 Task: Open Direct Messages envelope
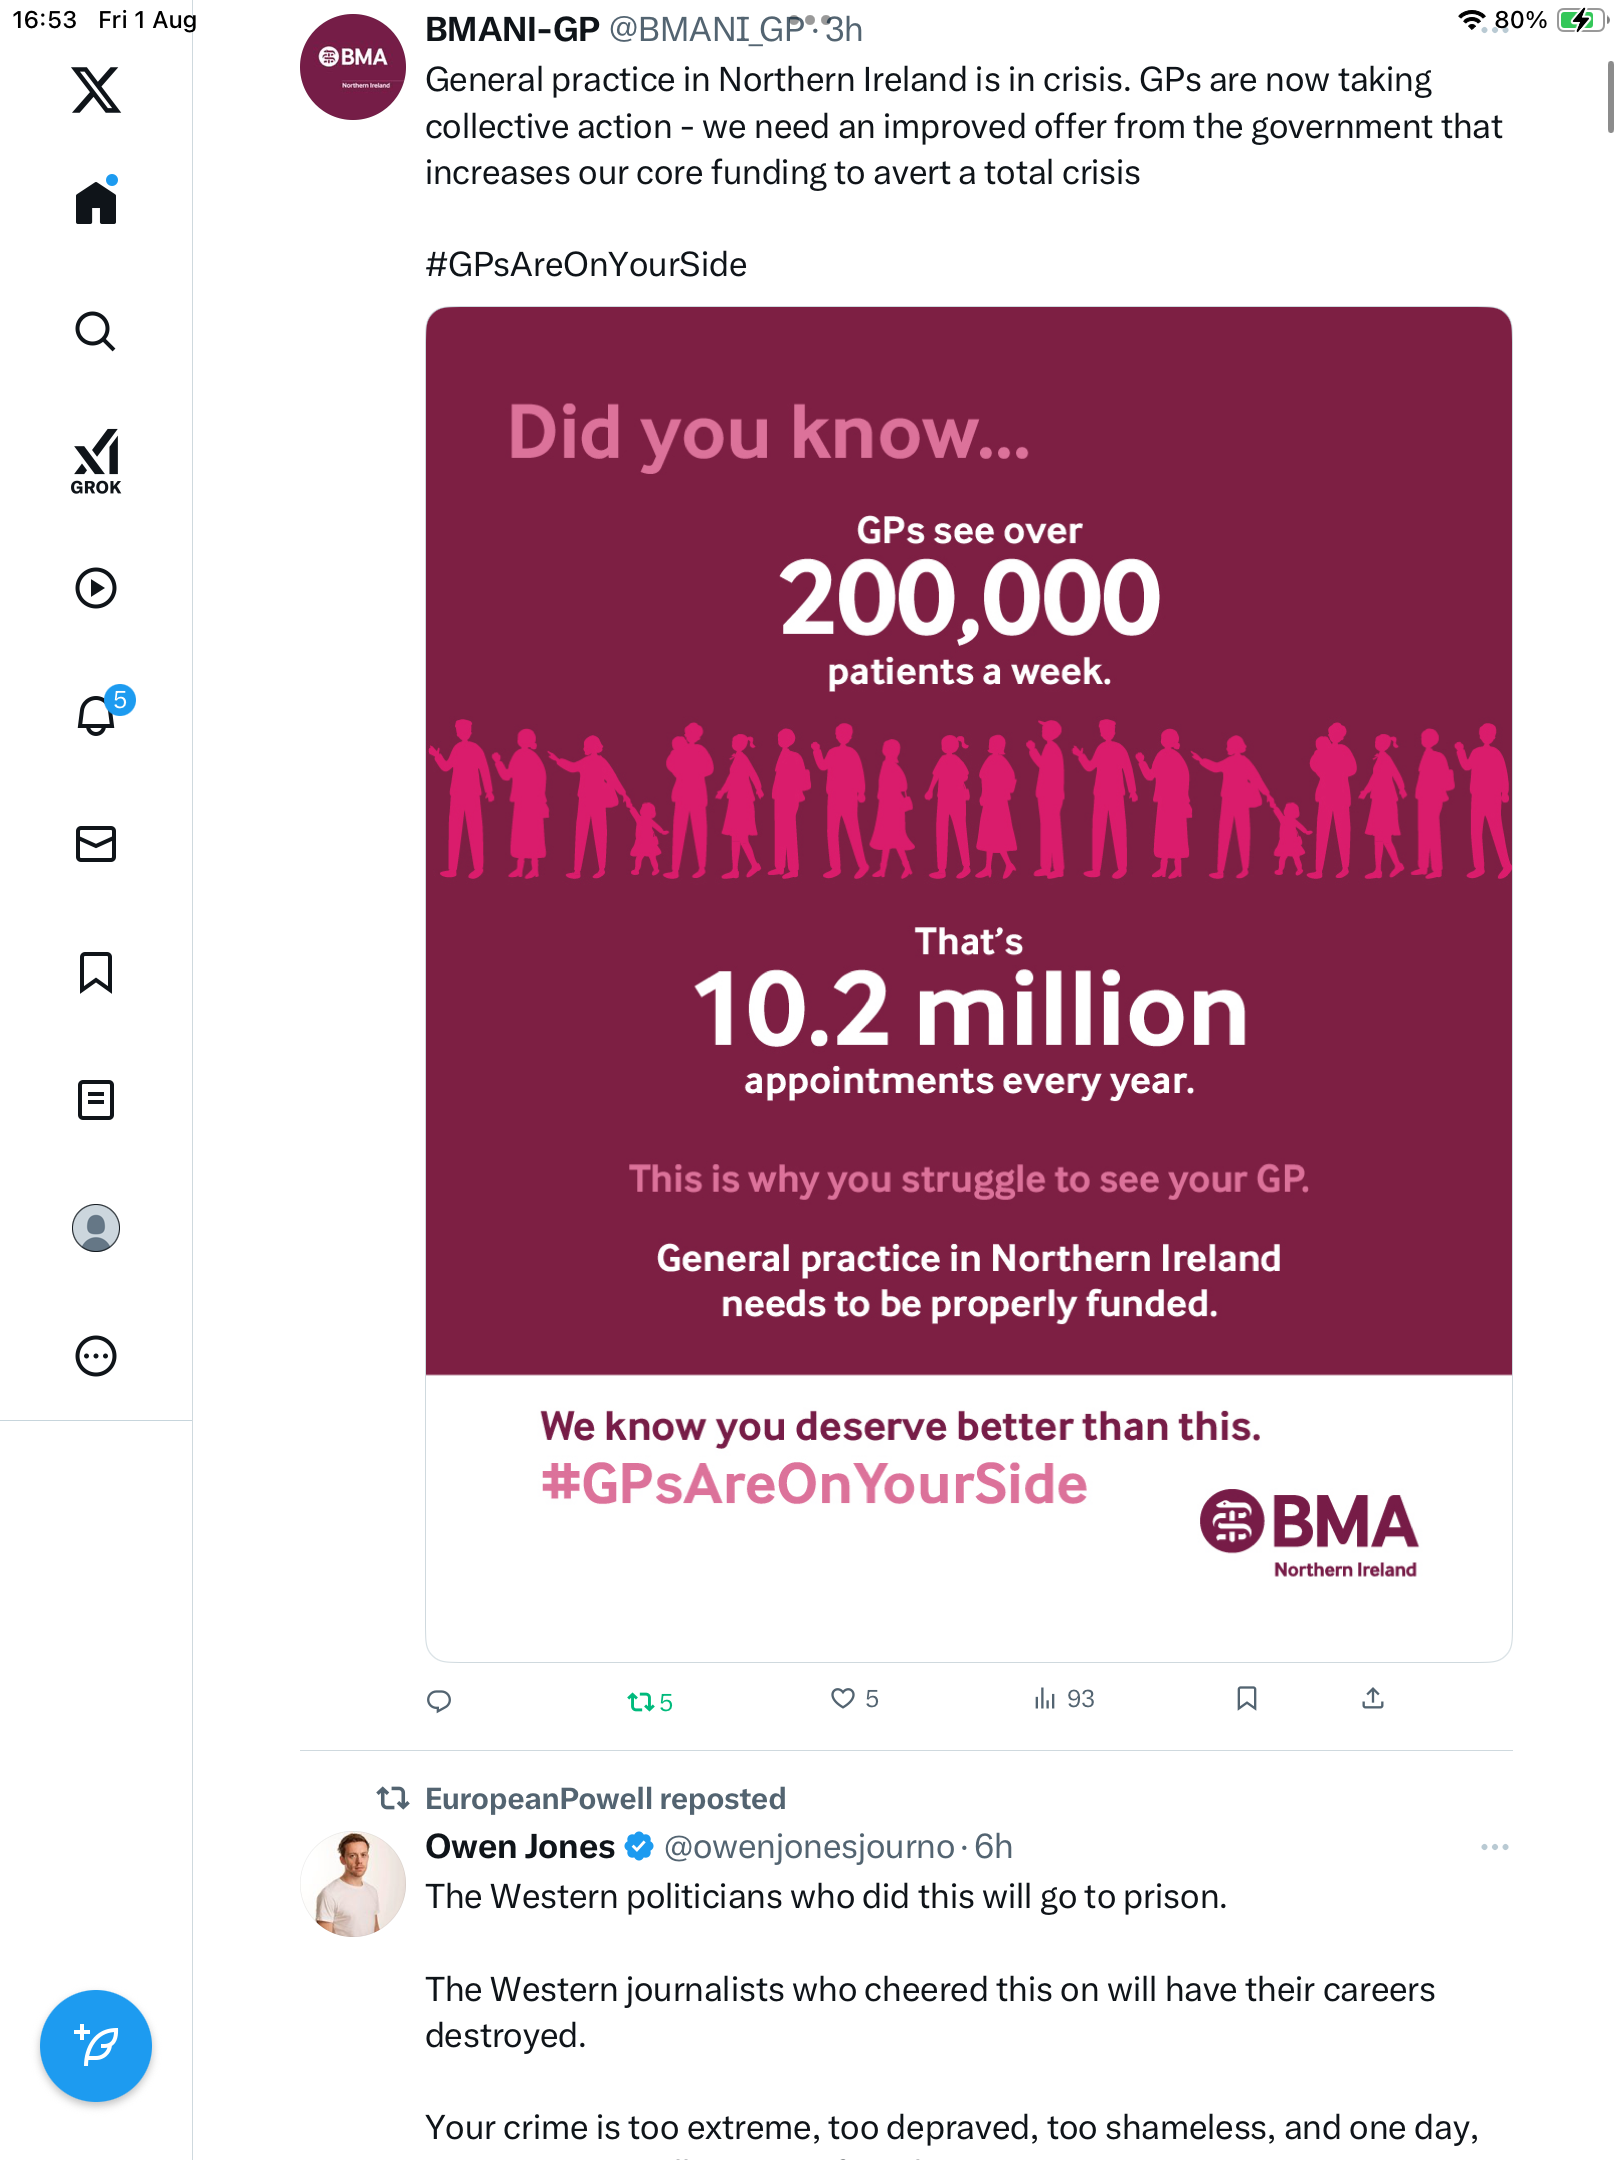(x=96, y=844)
